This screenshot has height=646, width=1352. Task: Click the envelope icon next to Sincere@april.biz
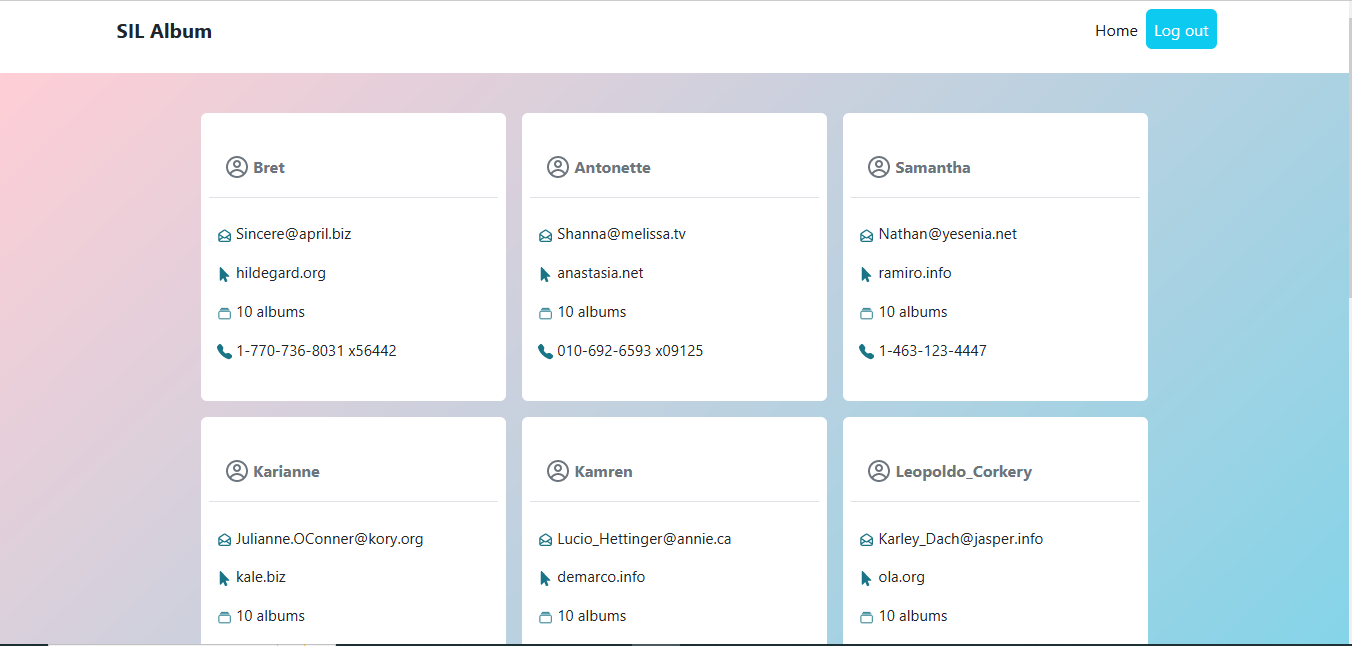click(x=224, y=236)
